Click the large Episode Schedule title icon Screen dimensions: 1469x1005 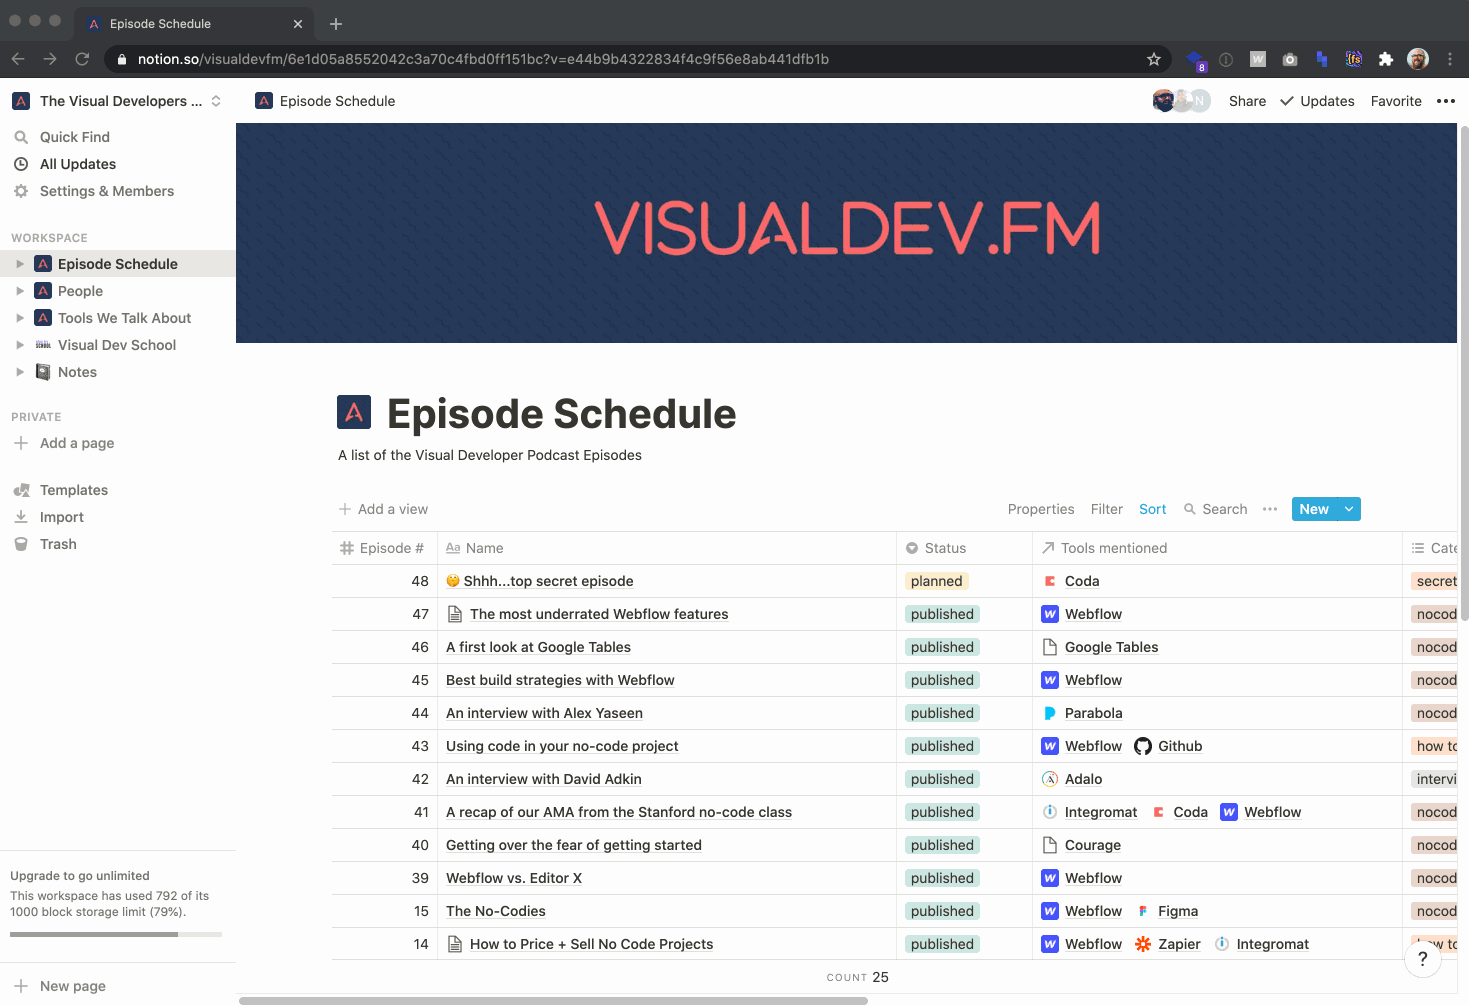point(354,412)
